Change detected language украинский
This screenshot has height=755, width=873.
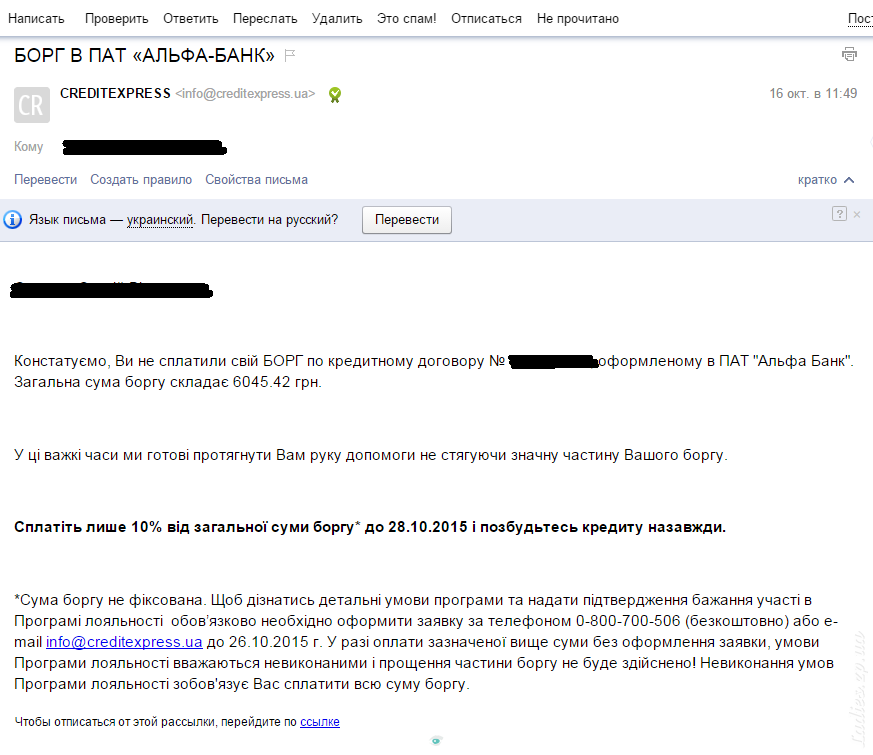pos(160,220)
